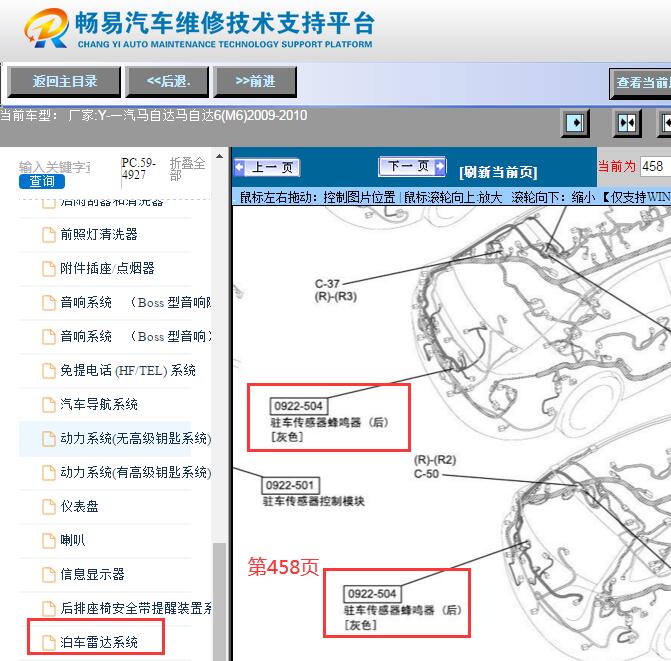The image size is (671, 661).
Task: Click the C-50 connector label
Action: click(x=427, y=474)
